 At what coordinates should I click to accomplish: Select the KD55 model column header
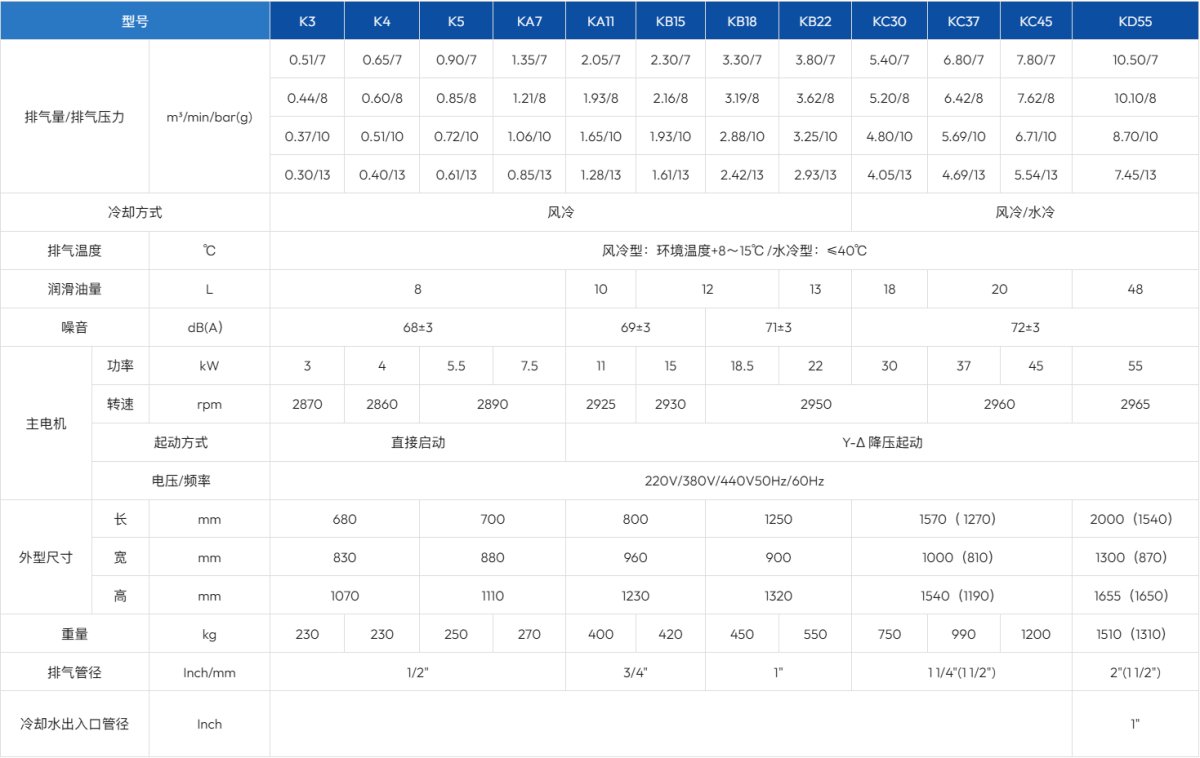pos(1135,20)
